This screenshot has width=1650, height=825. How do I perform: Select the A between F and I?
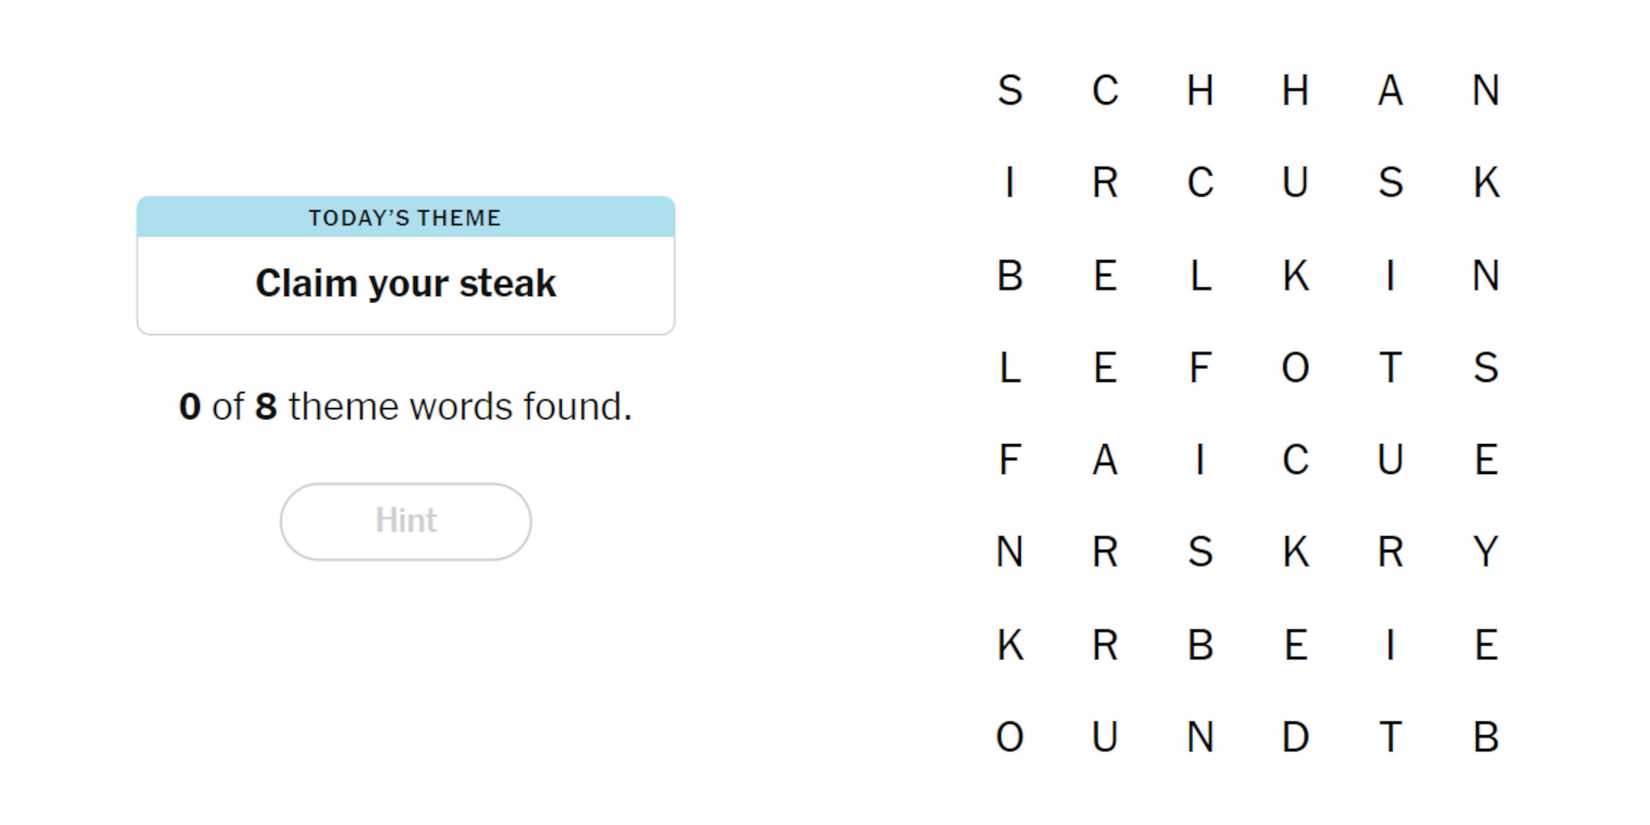(1105, 460)
